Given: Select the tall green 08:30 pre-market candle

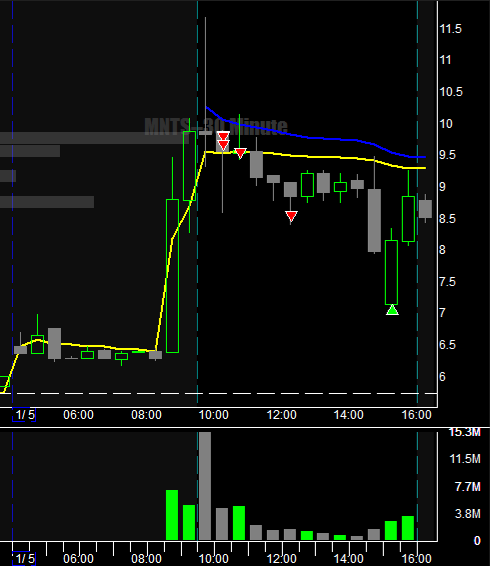Looking at the screenshot, I should 172,276.
